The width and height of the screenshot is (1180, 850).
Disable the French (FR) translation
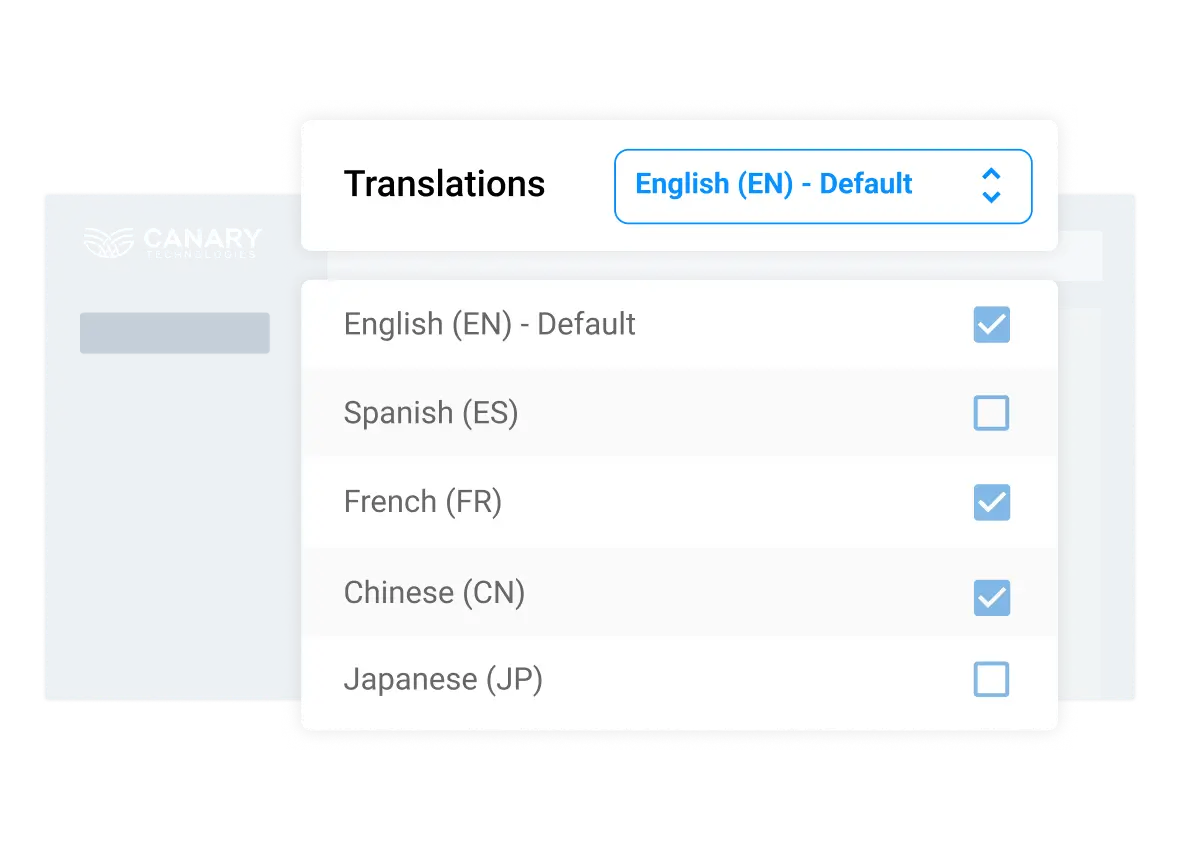[991, 503]
